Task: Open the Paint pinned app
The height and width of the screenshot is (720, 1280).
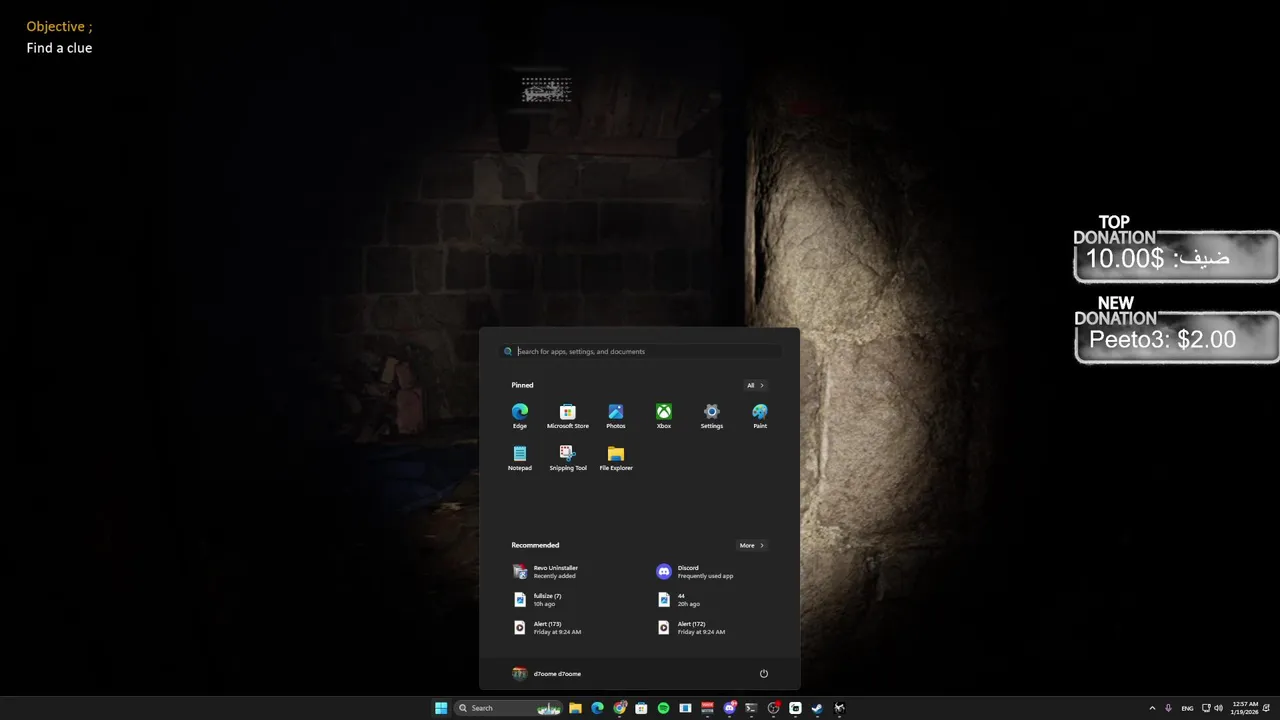Action: (760, 416)
